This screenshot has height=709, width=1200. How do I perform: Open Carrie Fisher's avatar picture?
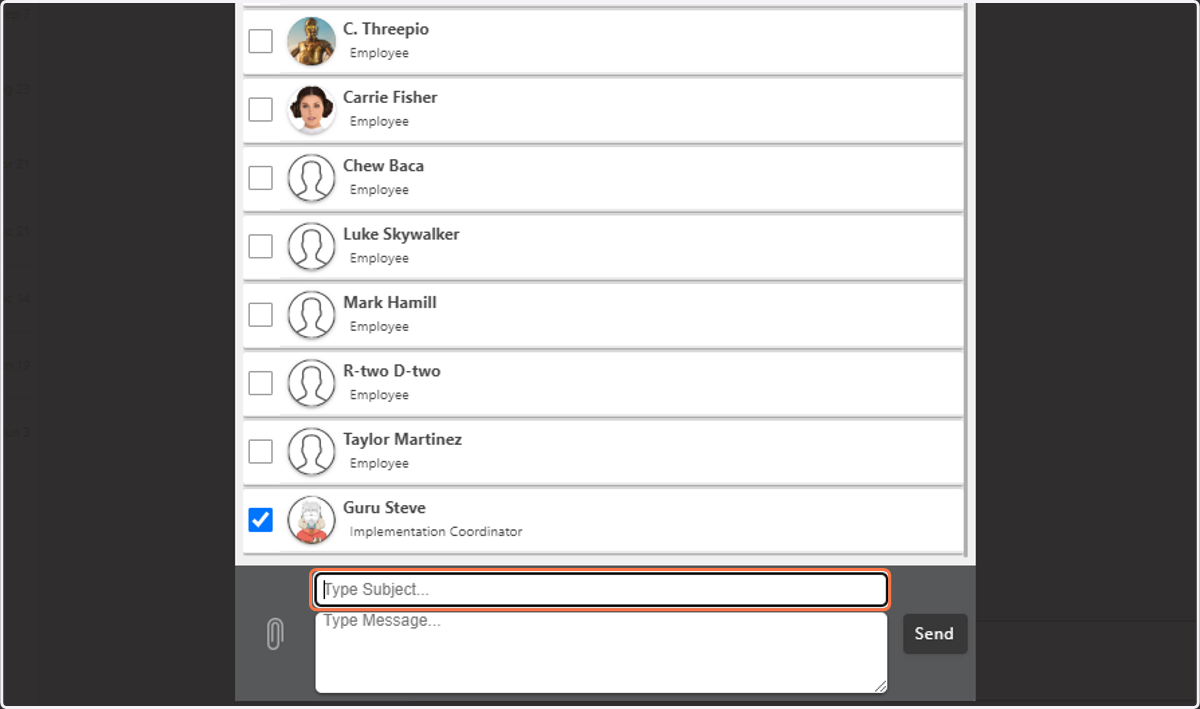pos(311,109)
